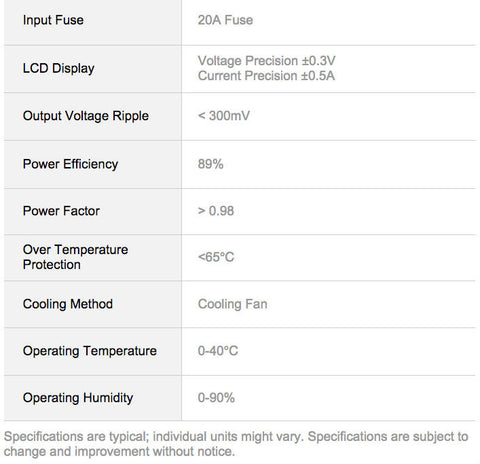
Task: Select Current Precision ±0.5A text
Action: coord(266,76)
